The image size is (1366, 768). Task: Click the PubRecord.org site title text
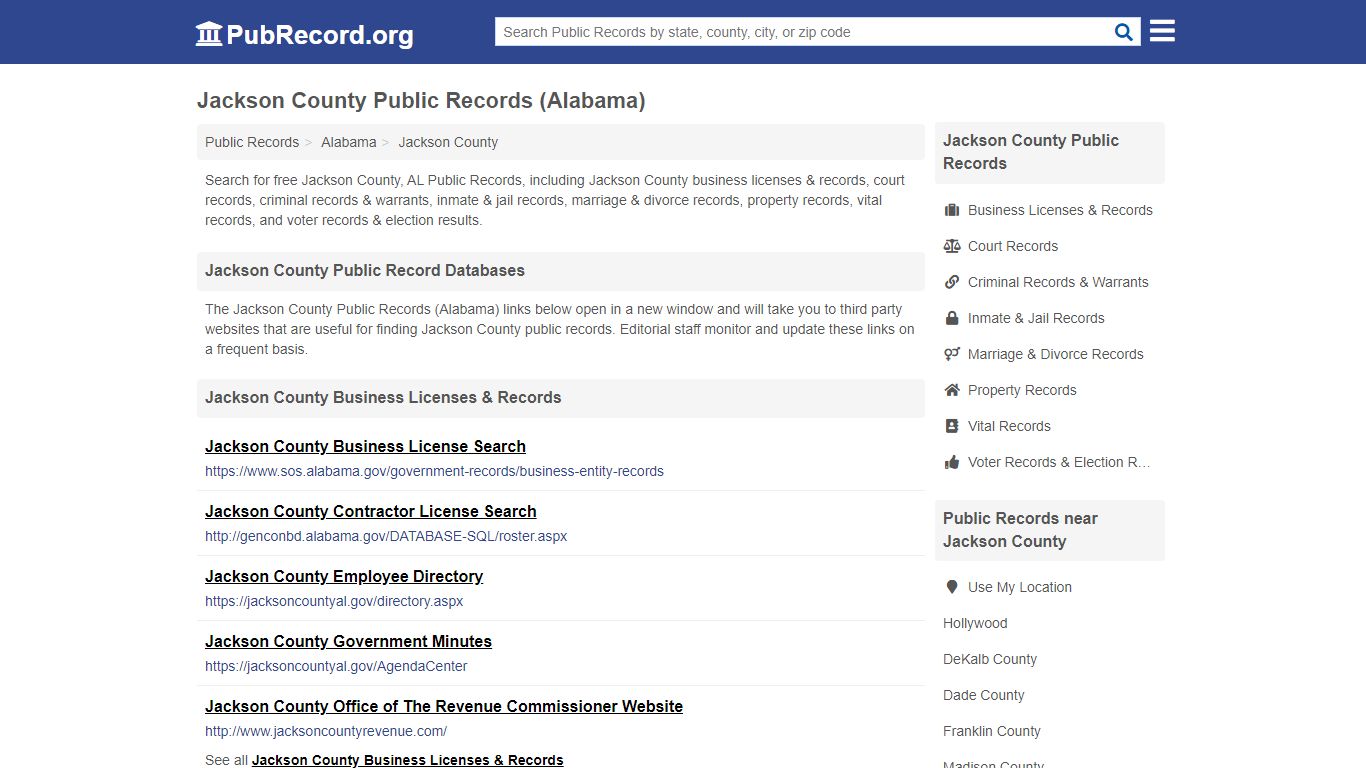pos(320,35)
